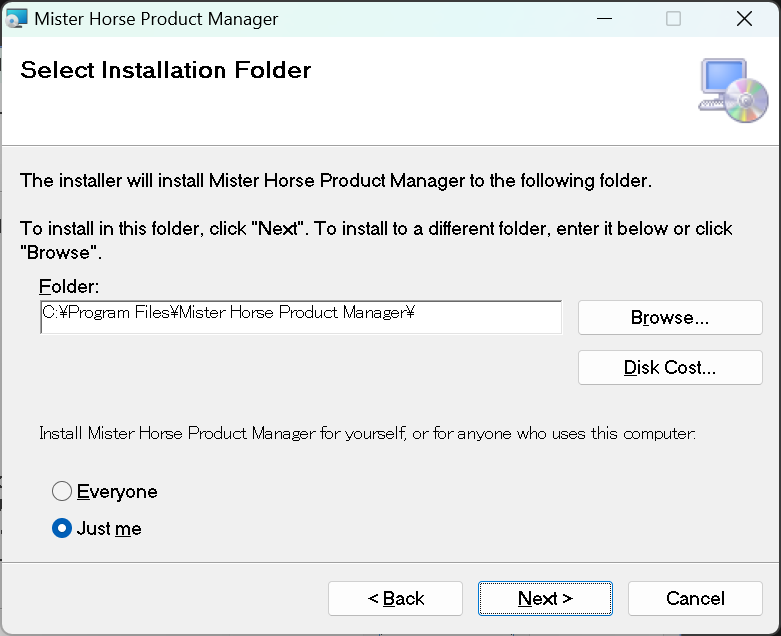The width and height of the screenshot is (781, 636).
Task: Click the 'installer will install' description line
Action: [336, 181]
